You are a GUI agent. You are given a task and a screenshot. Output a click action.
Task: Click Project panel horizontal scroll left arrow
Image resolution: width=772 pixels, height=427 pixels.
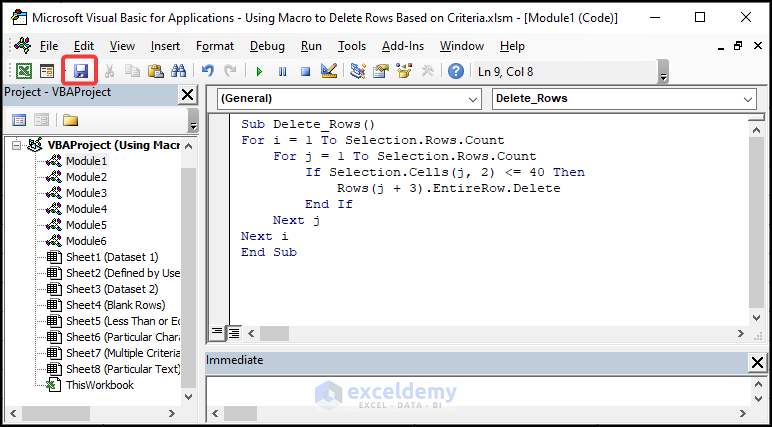coord(13,413)
